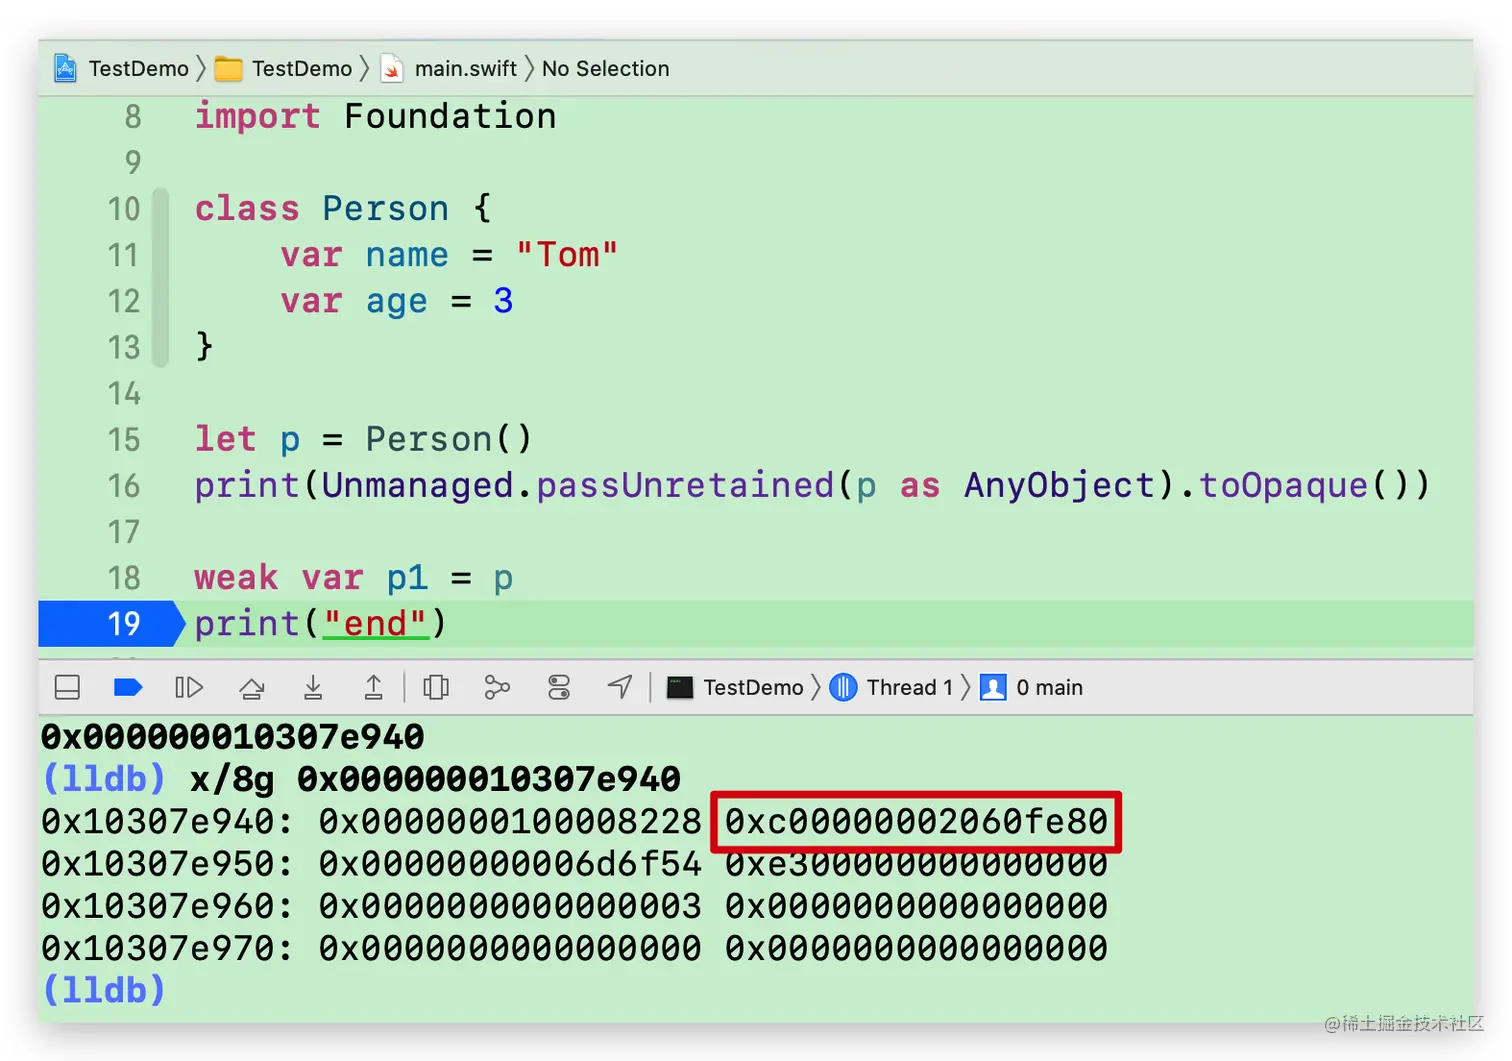Image resolution: width=1512 pixels, height=1061 pixels.
Task: Click the passUnretained method call
Action: point(685,486)
